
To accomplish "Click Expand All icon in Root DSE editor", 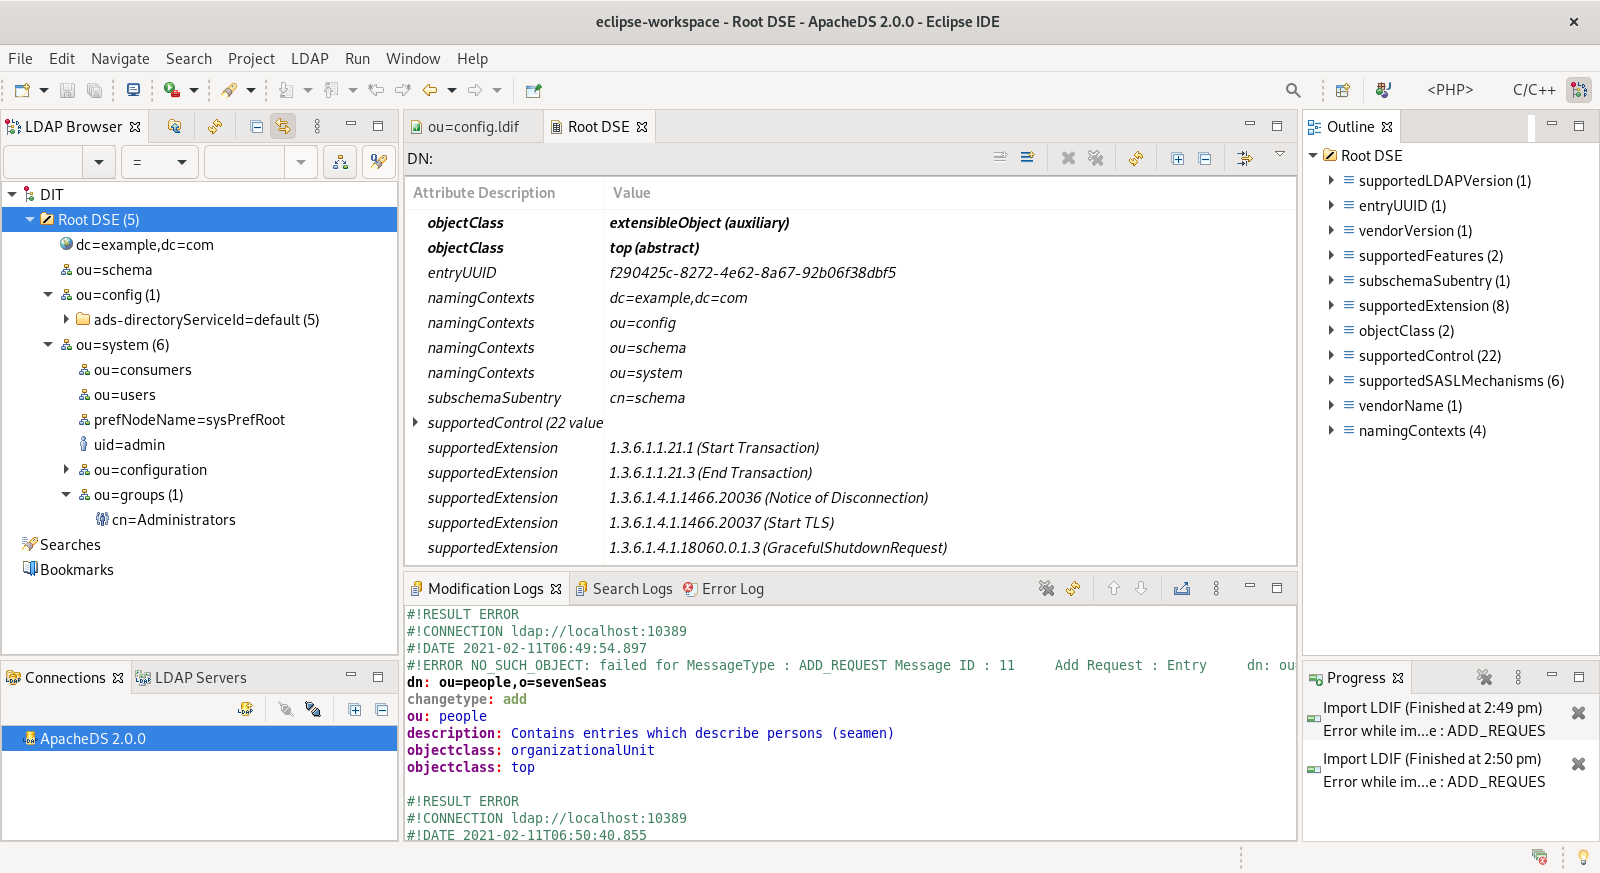I will pos(1177,158).
